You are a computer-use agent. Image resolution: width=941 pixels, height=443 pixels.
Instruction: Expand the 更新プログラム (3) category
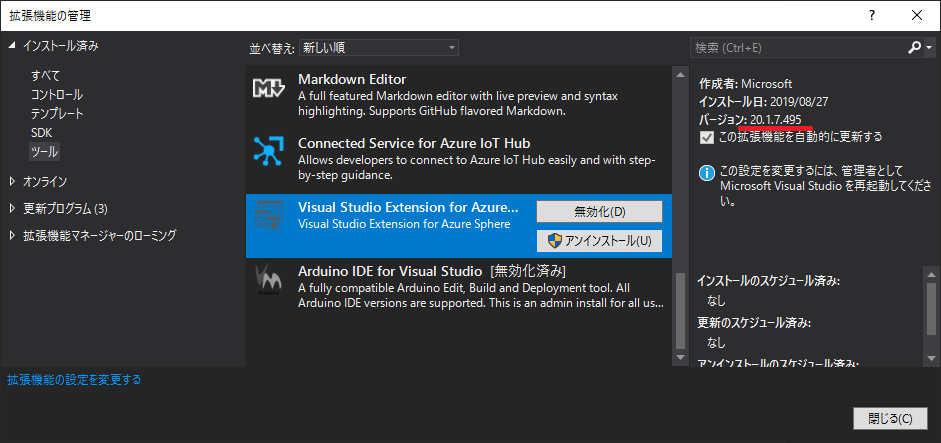click(x=12, y=208)
